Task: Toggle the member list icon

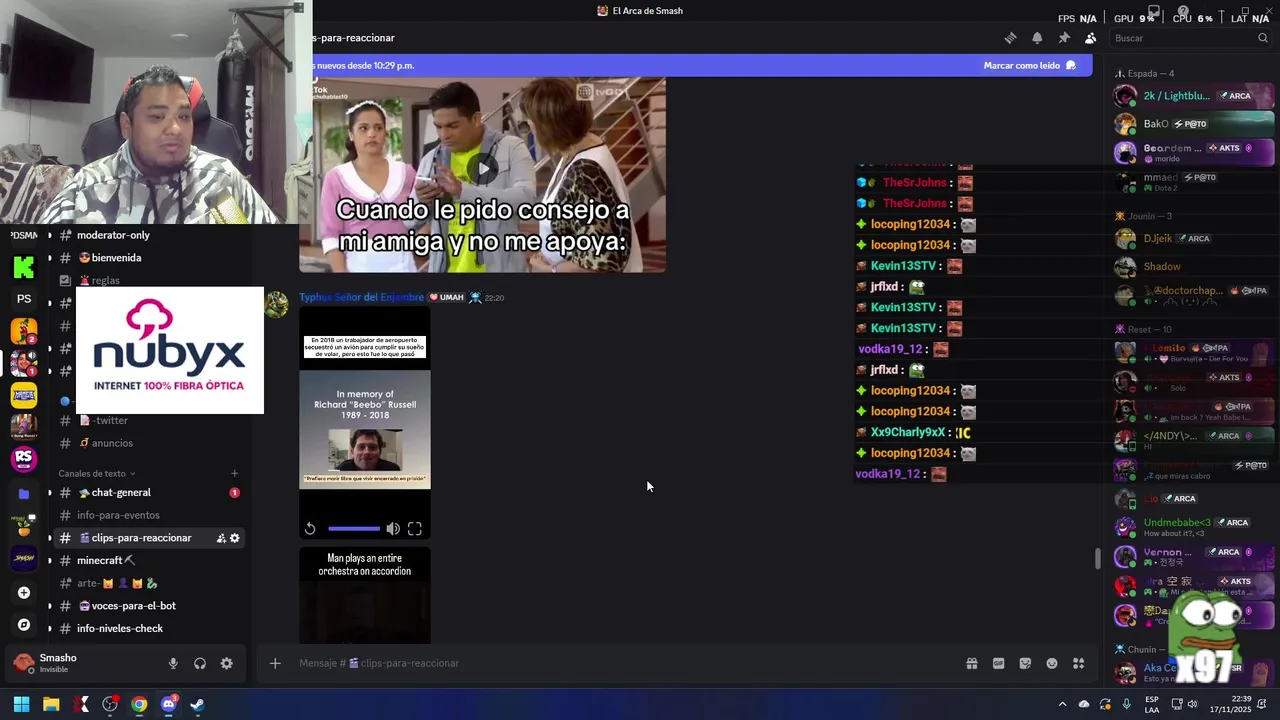Action: [1090, 38]
